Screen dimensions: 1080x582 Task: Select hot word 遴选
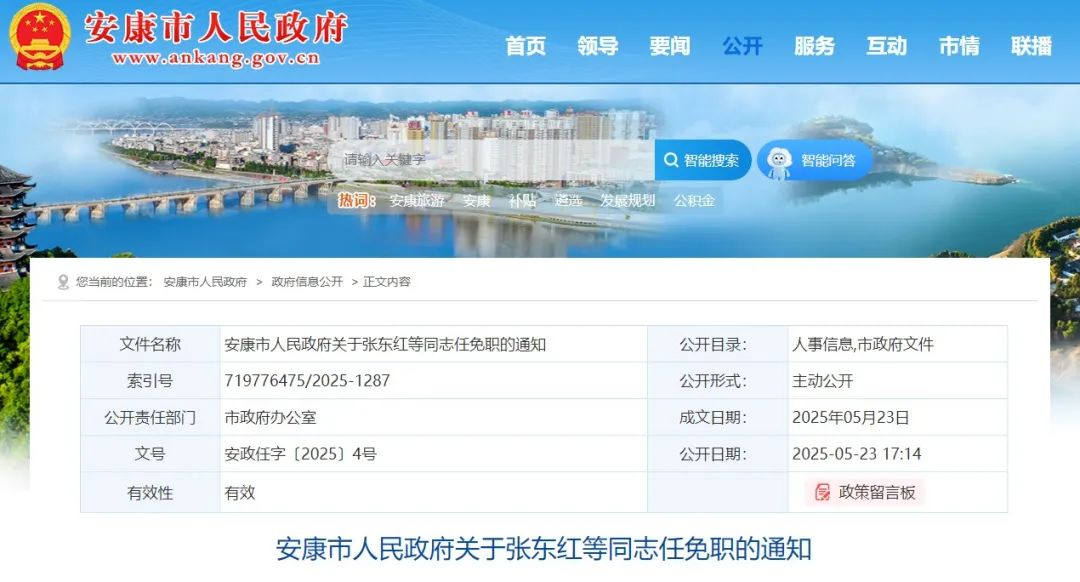pyautogui.click(x=568, y=200)
